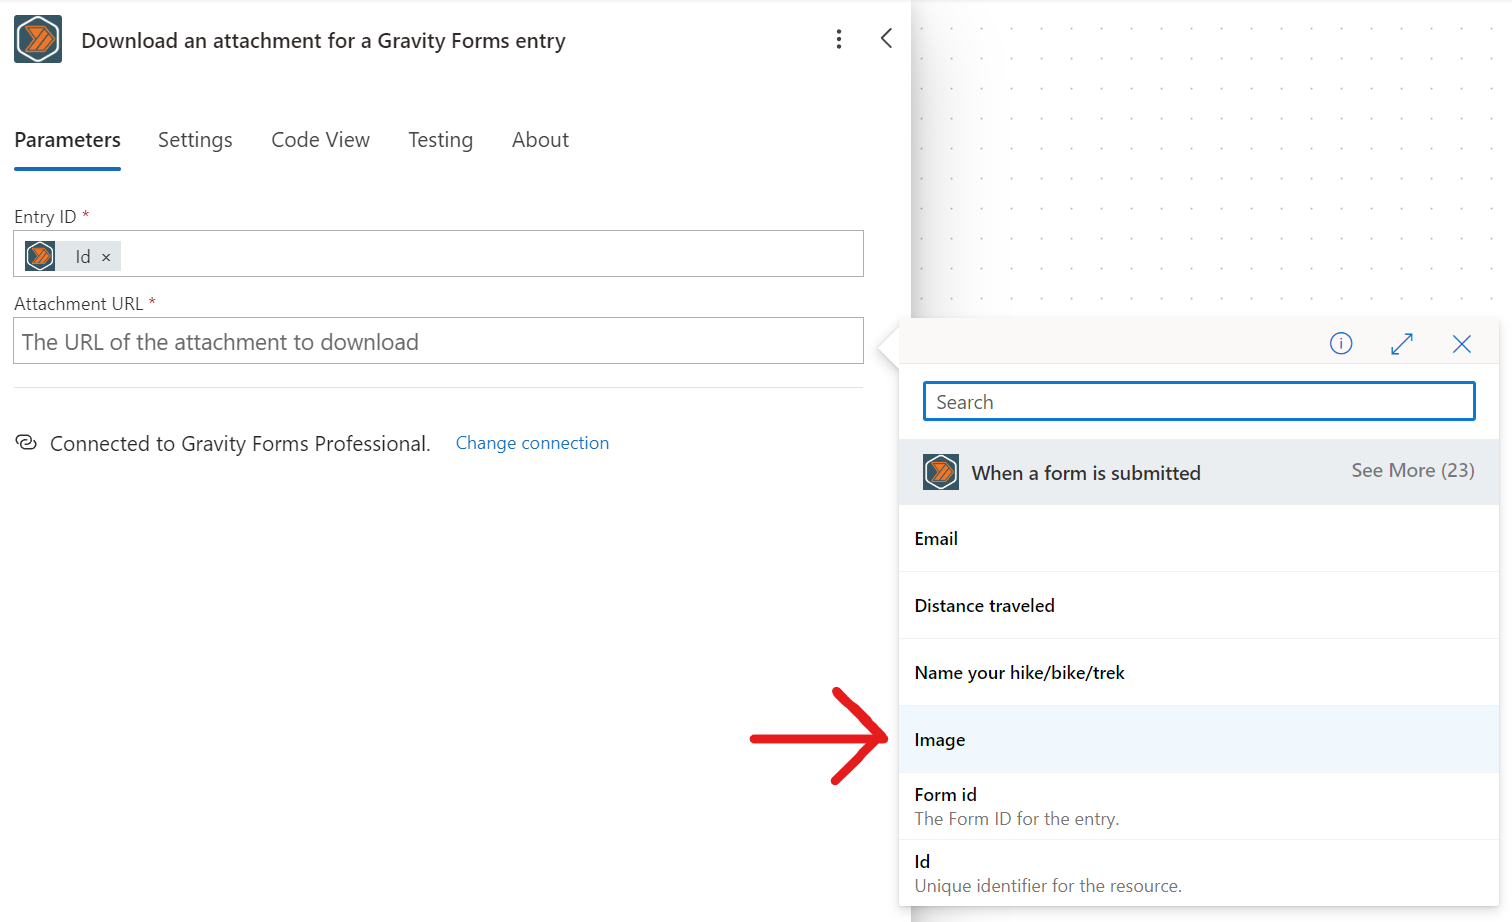Open the Testing tab
This screenshot has height=922, width=1512.
pyautogui.click(x=440, y=140)
